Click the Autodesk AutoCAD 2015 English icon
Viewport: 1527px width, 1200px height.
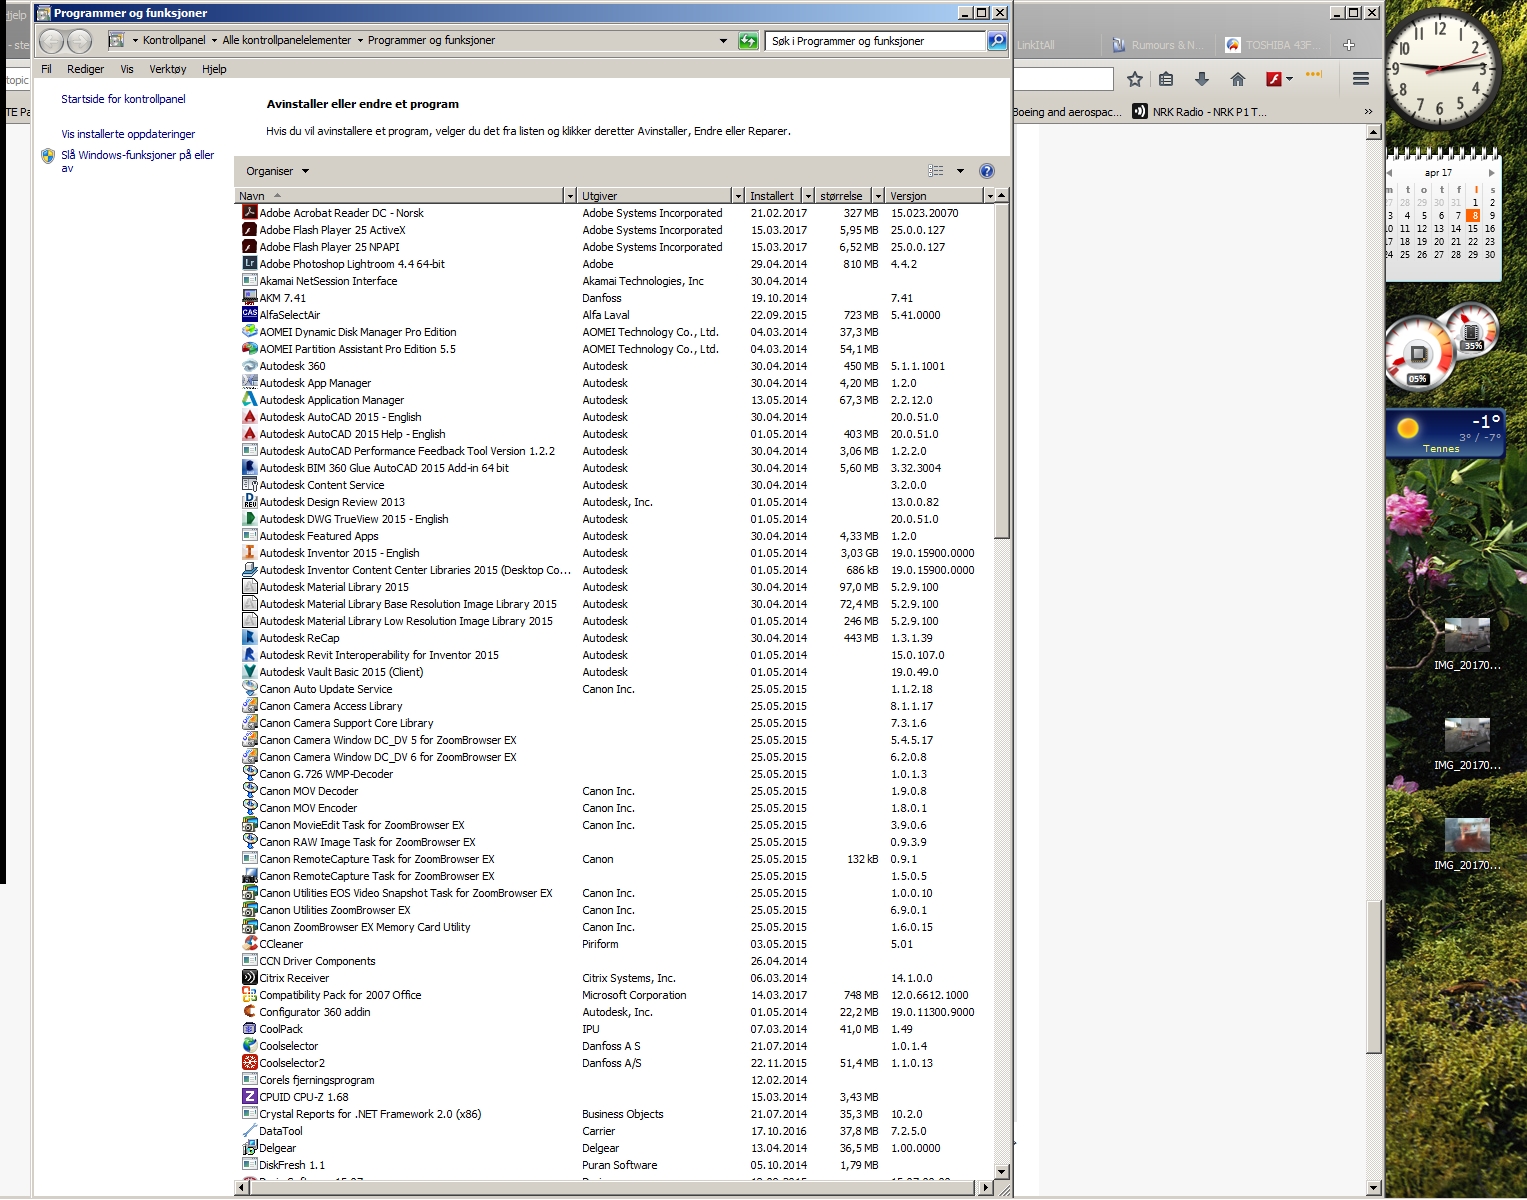[250, 416]
